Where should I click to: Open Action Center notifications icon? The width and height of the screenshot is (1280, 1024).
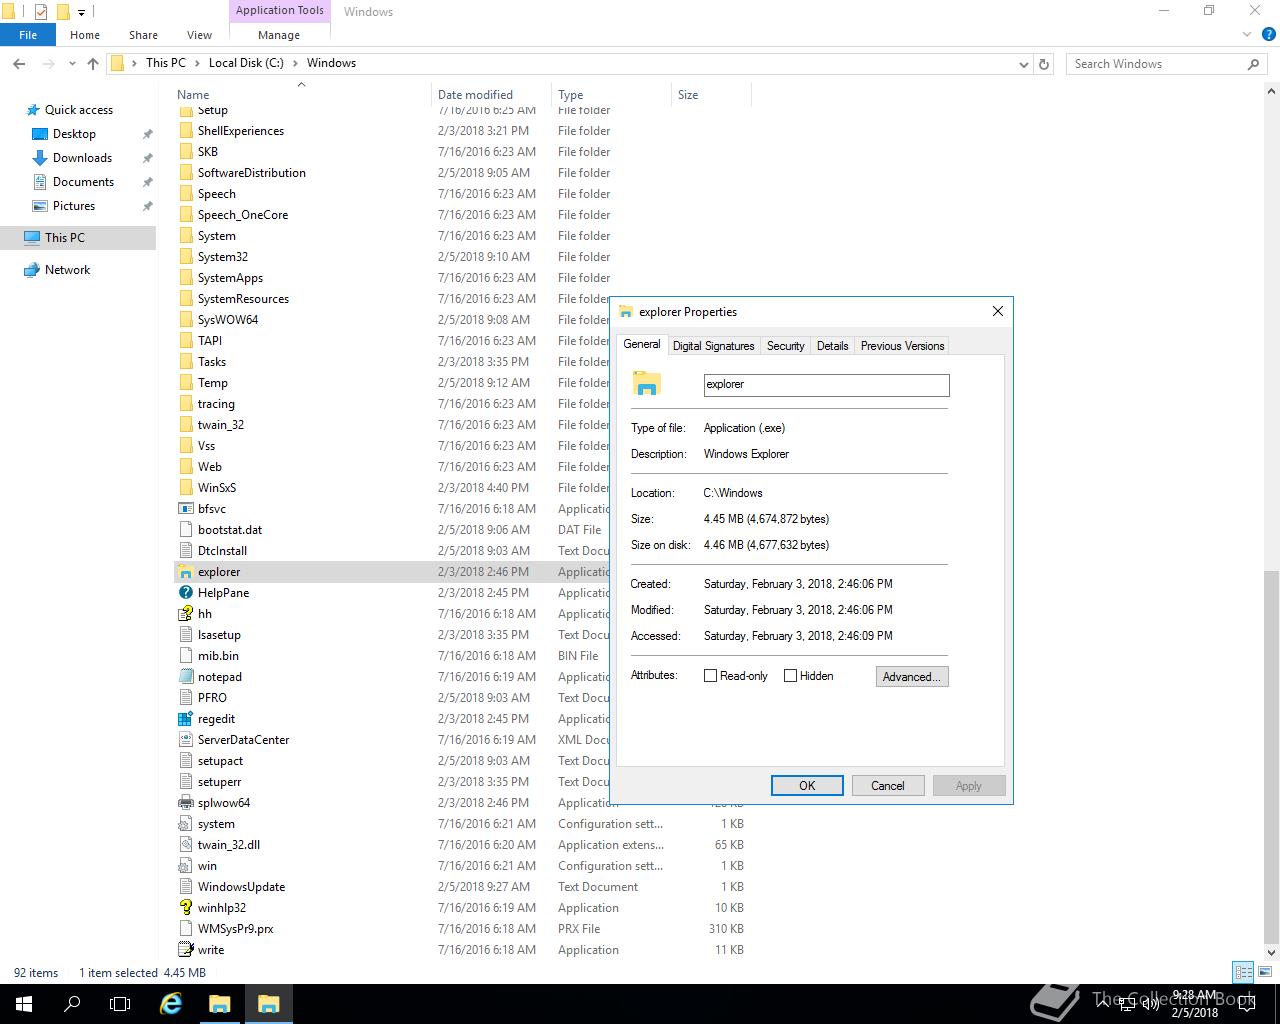[x=1248, y=1004]
